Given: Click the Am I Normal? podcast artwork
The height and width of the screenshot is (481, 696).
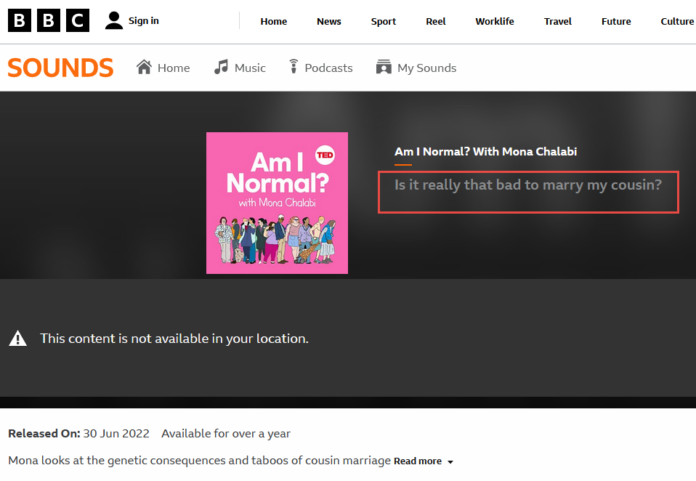Looking at the screenshot, I should [x=277, y=203].
